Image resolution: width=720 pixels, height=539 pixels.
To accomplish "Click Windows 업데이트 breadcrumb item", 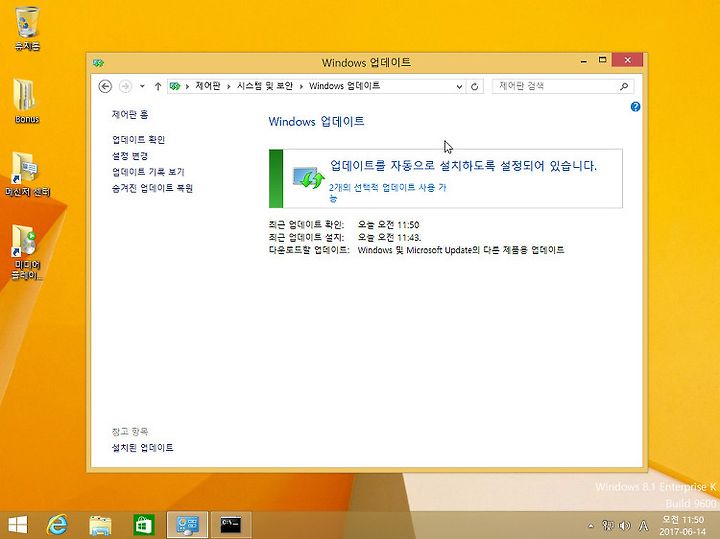I will click(x=344, y=86).
